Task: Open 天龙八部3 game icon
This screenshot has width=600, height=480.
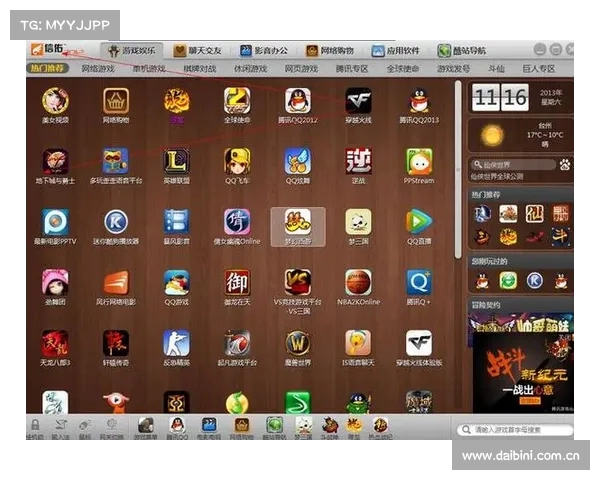Action: (x=55, y=343)
